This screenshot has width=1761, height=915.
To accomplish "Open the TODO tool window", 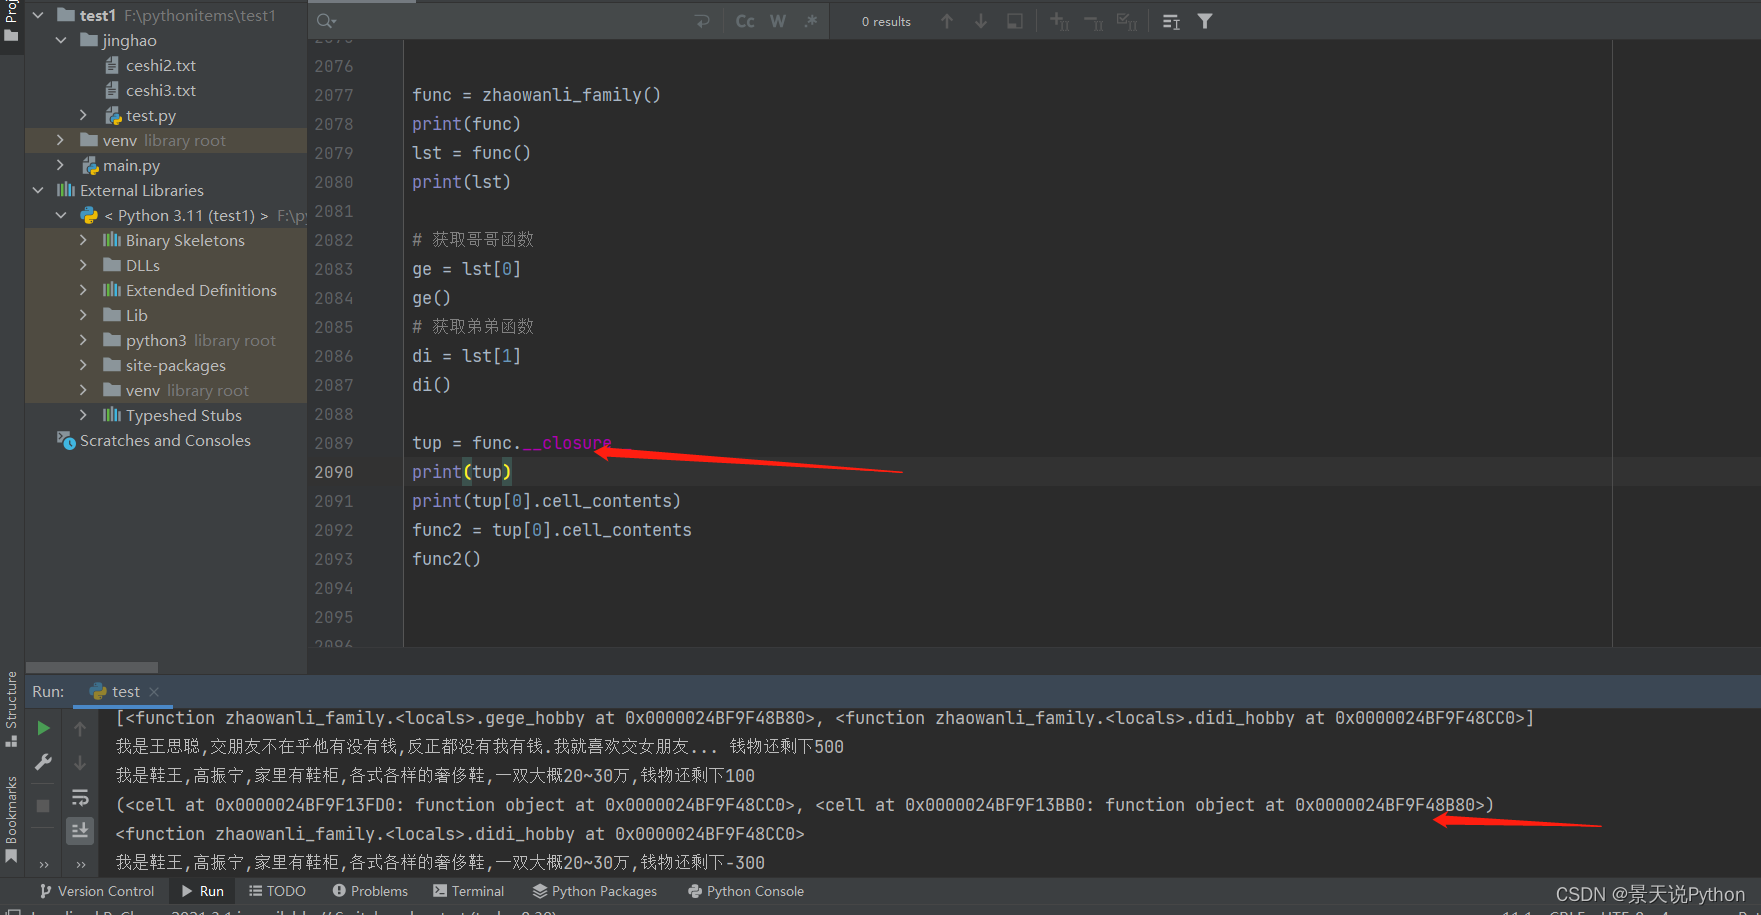I will 277,891.
